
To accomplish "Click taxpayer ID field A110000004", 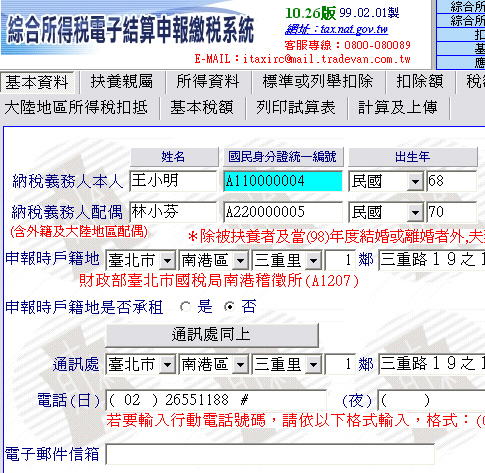I will 283,181.
